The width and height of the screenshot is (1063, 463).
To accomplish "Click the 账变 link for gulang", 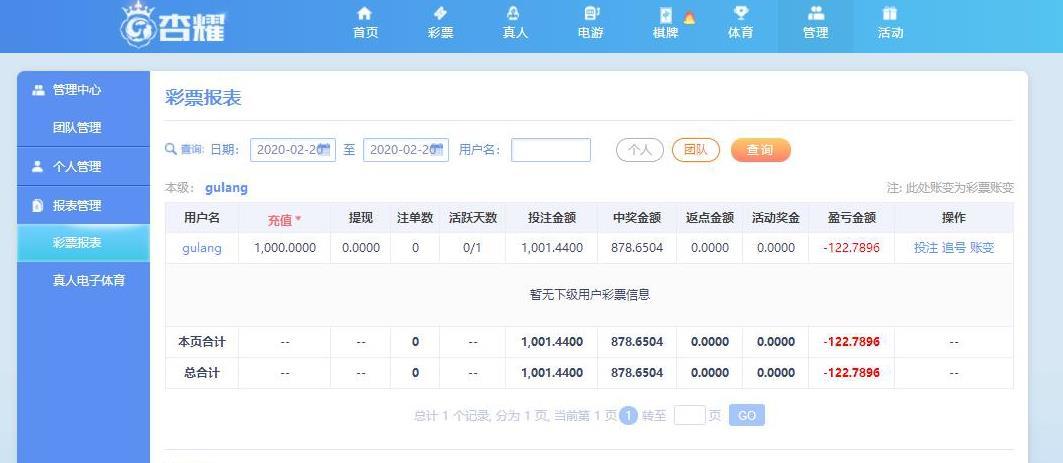I will click(x=982, y=248).
